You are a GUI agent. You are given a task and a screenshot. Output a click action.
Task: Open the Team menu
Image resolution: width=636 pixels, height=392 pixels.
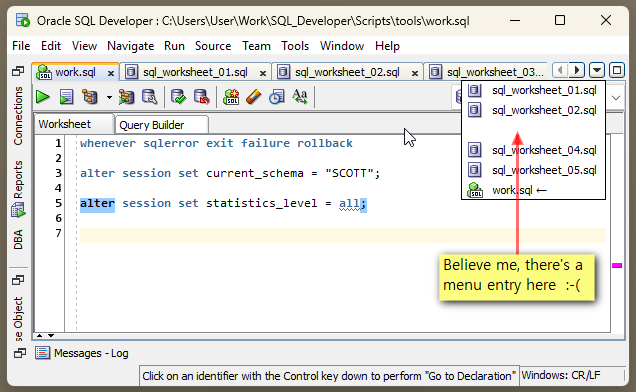click(x=256, y=46)
